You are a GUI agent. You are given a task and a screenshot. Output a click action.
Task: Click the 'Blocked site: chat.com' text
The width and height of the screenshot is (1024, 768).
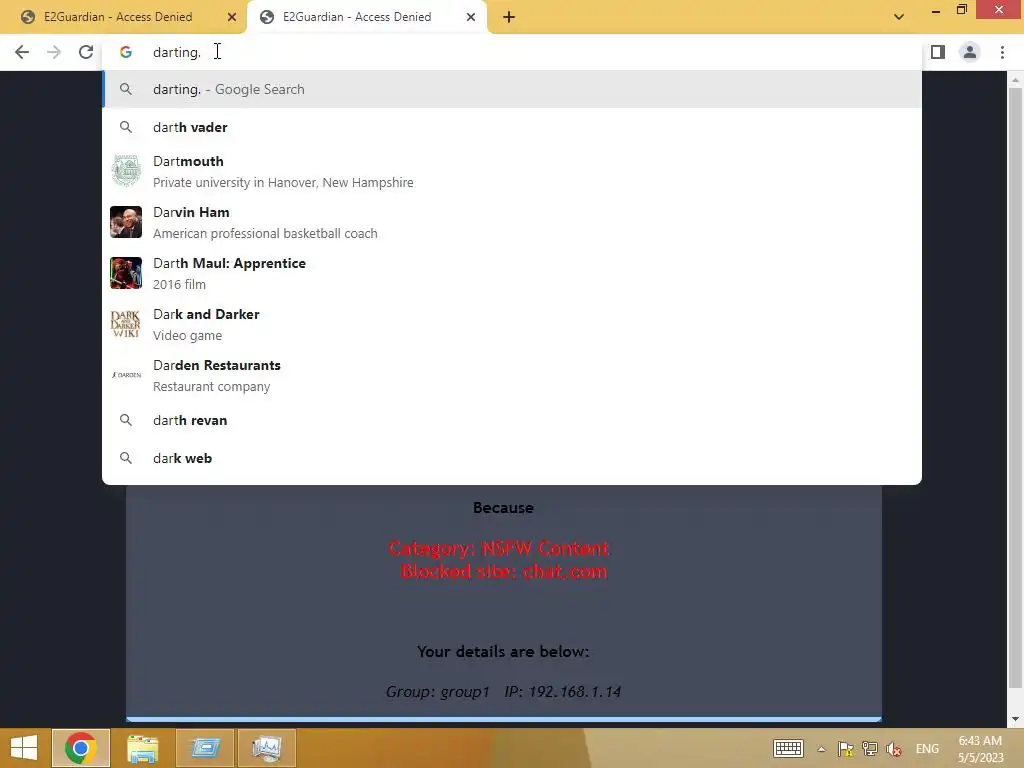tap(504, 572)
